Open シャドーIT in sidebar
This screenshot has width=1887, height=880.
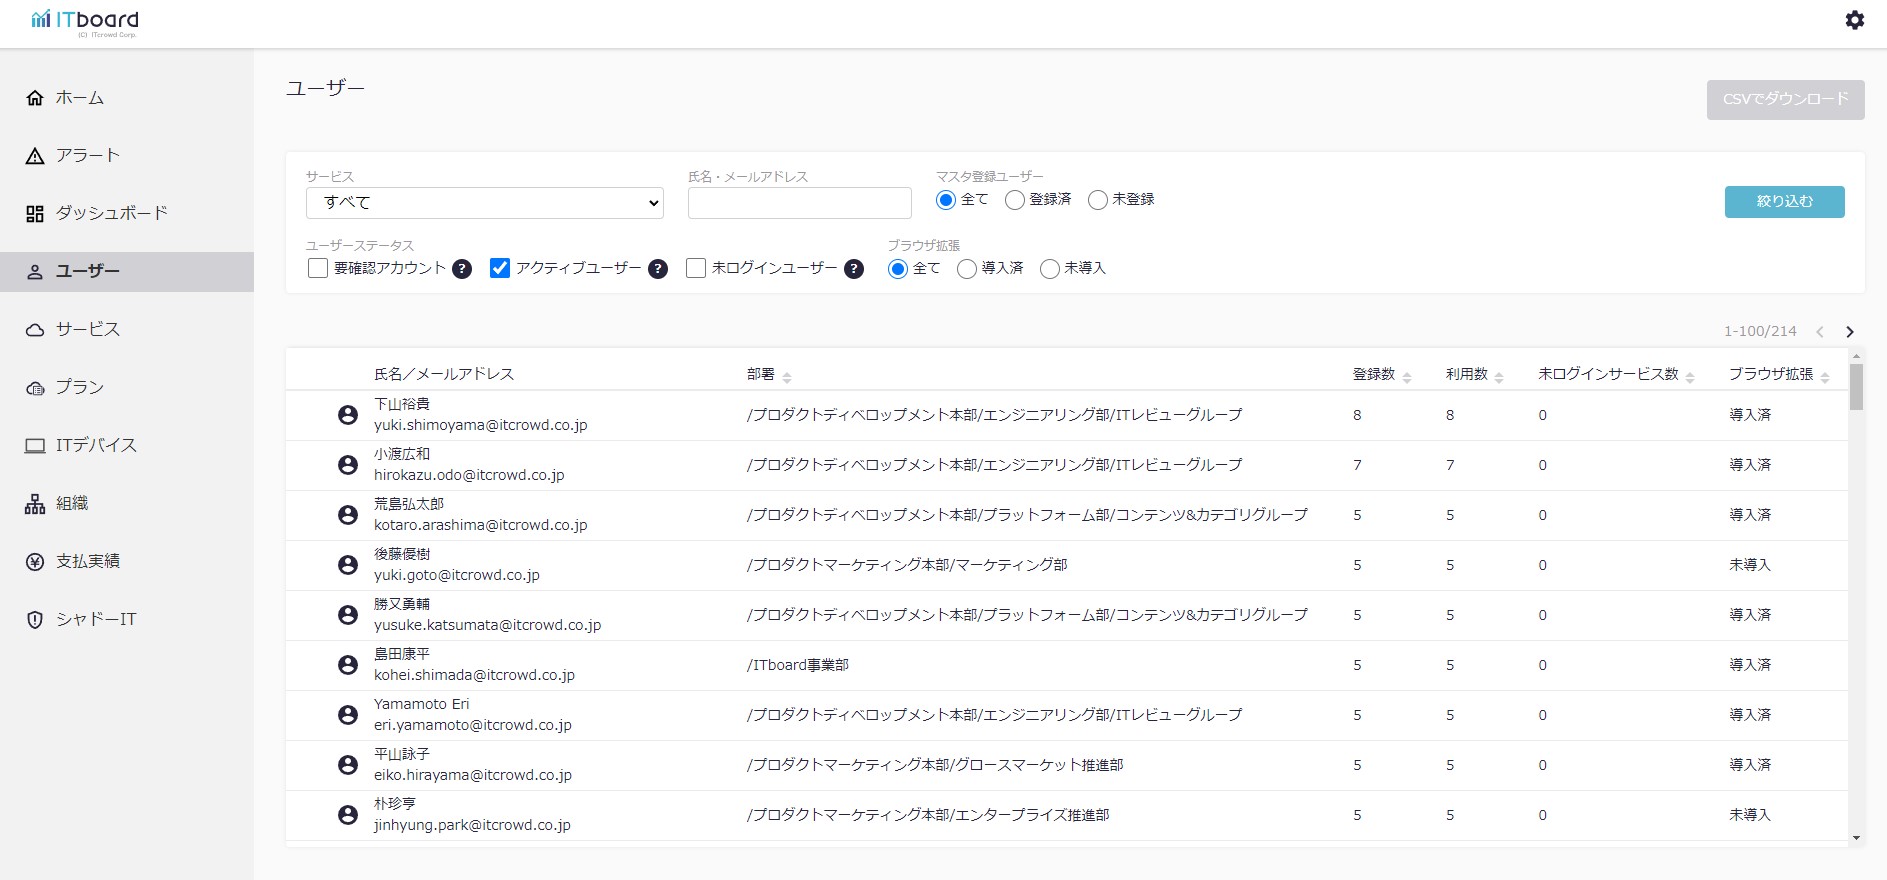127,620
